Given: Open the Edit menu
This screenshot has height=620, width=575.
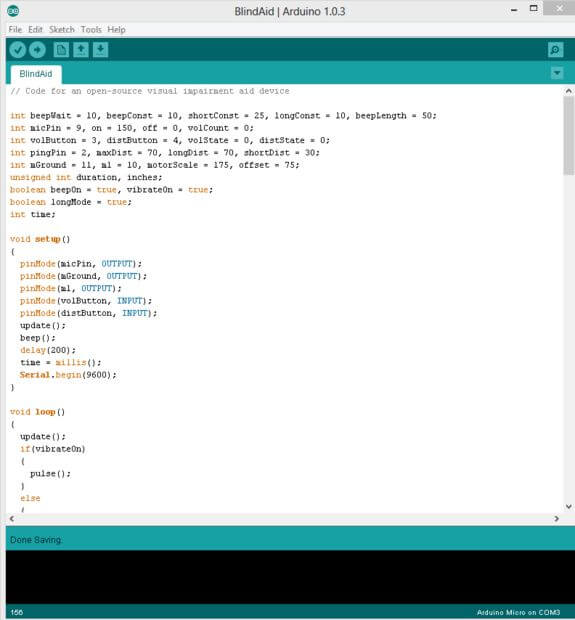Looking at the screenshot, I should click(x=35, y=30).
